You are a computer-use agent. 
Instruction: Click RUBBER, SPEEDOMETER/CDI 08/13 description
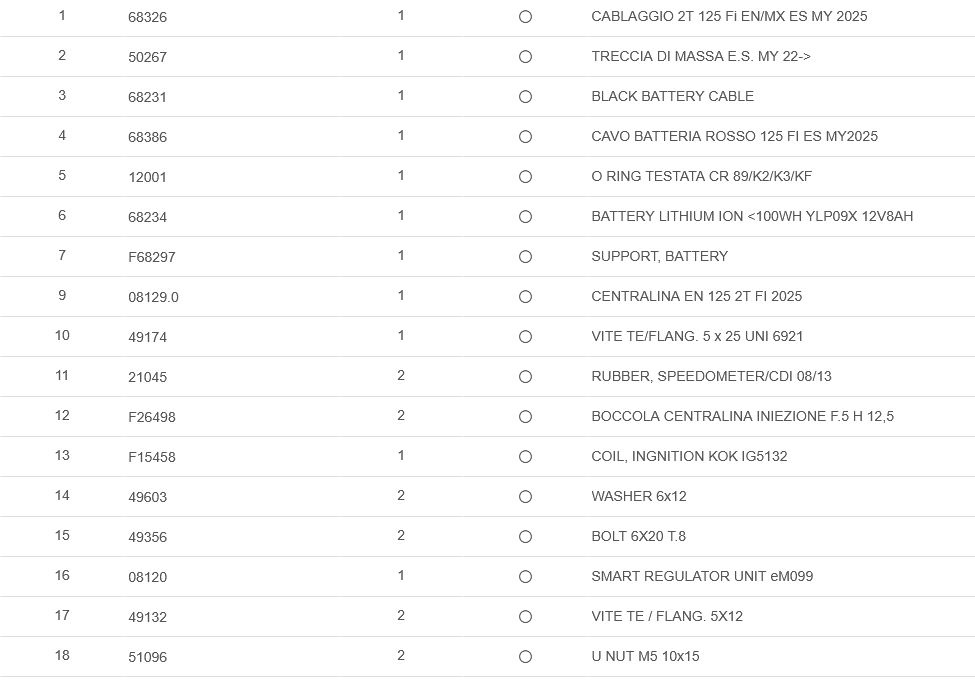711,376
